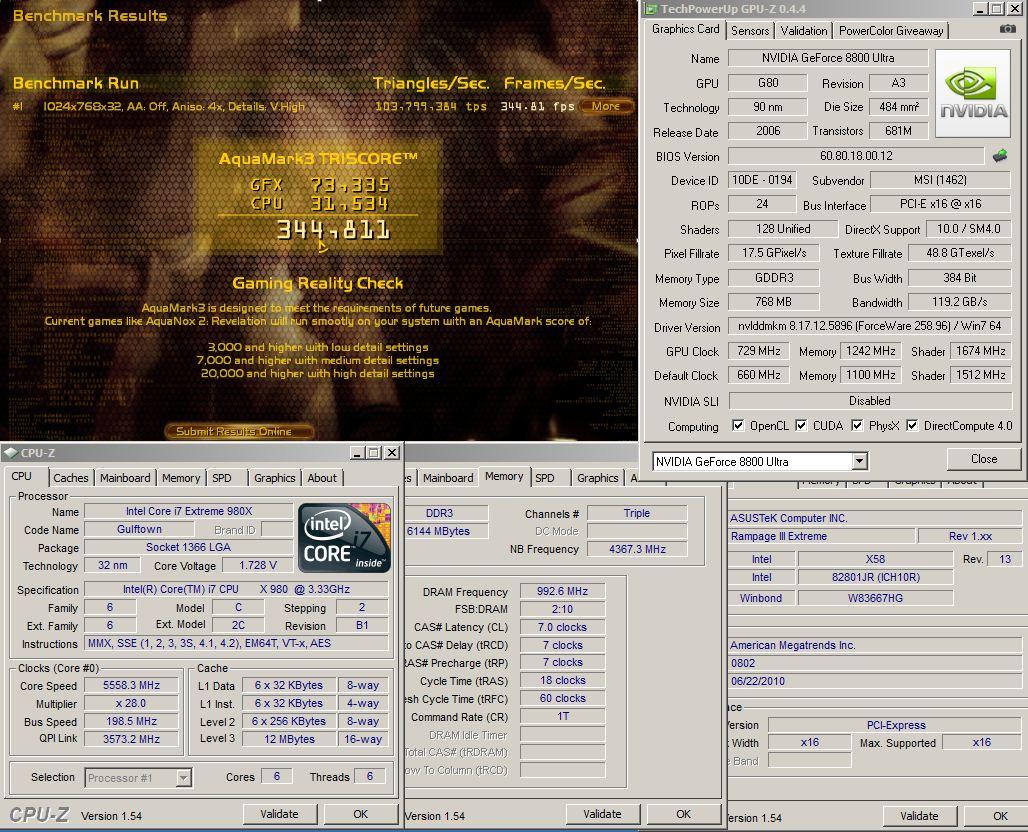The height and width of the screenshot is (832, 1028).
Task: Click the Level 3 cache value 12 MBytes
Action: [x=289, y=739]
